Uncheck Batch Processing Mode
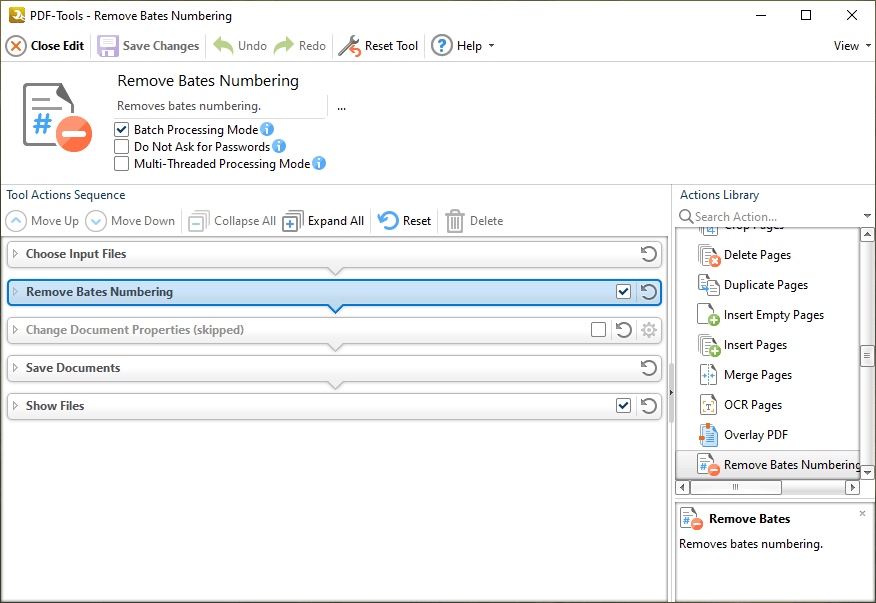The image size is (876, 603). [122, 130]
